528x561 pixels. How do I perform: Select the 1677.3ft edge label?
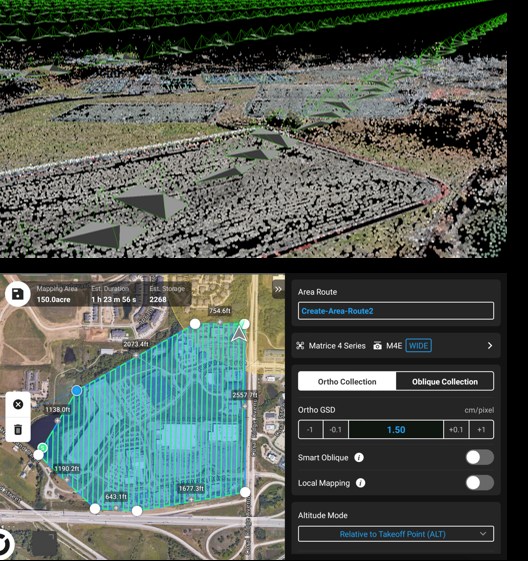(191, 488)
